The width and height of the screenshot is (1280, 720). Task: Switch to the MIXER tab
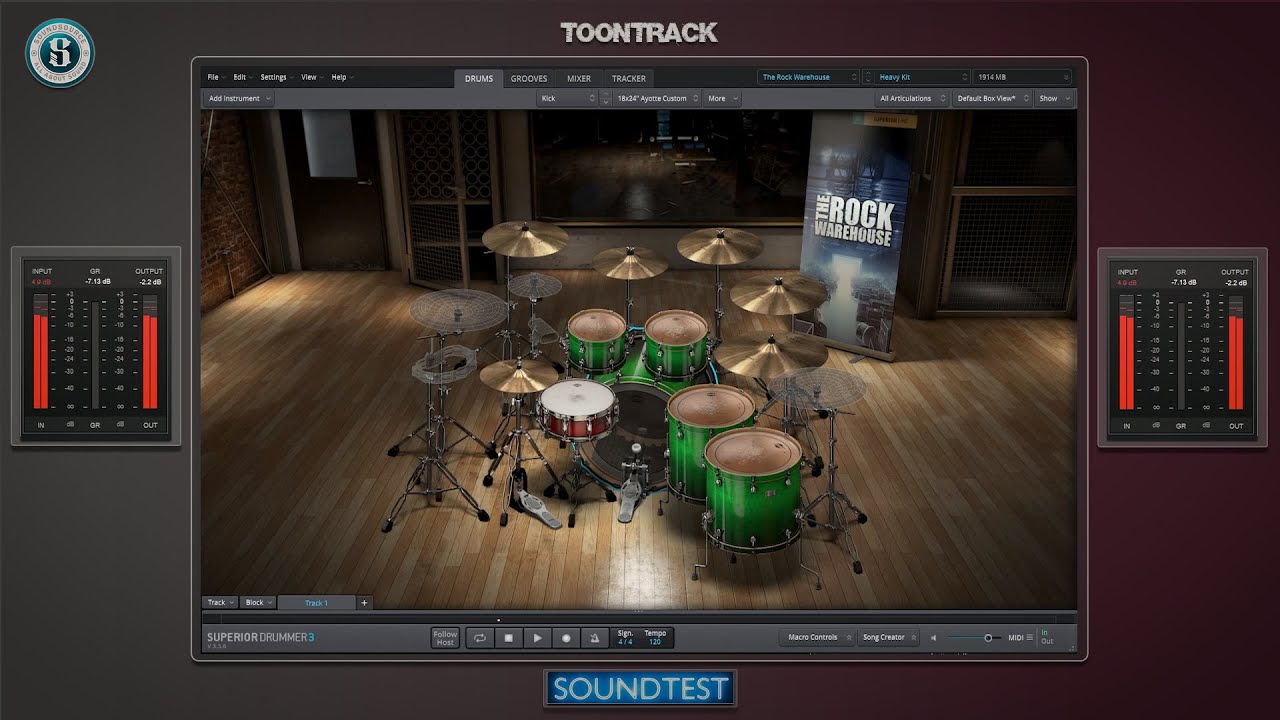tap(579, 78)
